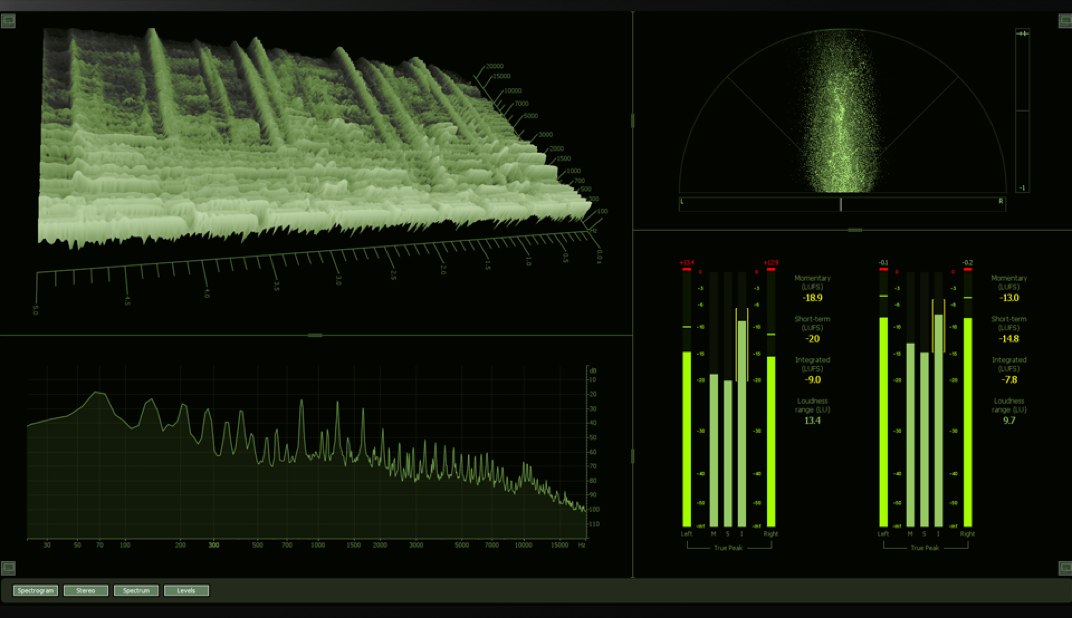Click the True Peak label under first meter
This screenshot has height=618, width=1072.
tap(728, 548)
